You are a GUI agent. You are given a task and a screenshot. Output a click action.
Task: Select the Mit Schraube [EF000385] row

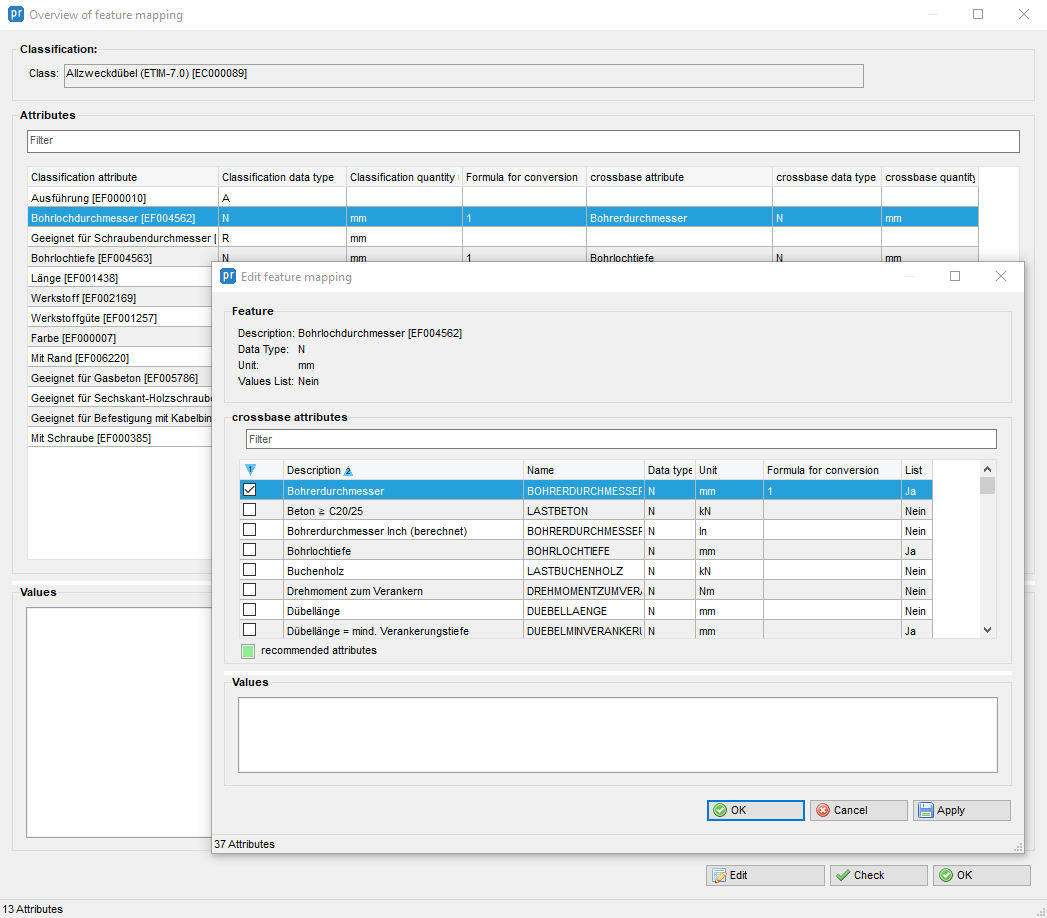click(x=120, y=439)
